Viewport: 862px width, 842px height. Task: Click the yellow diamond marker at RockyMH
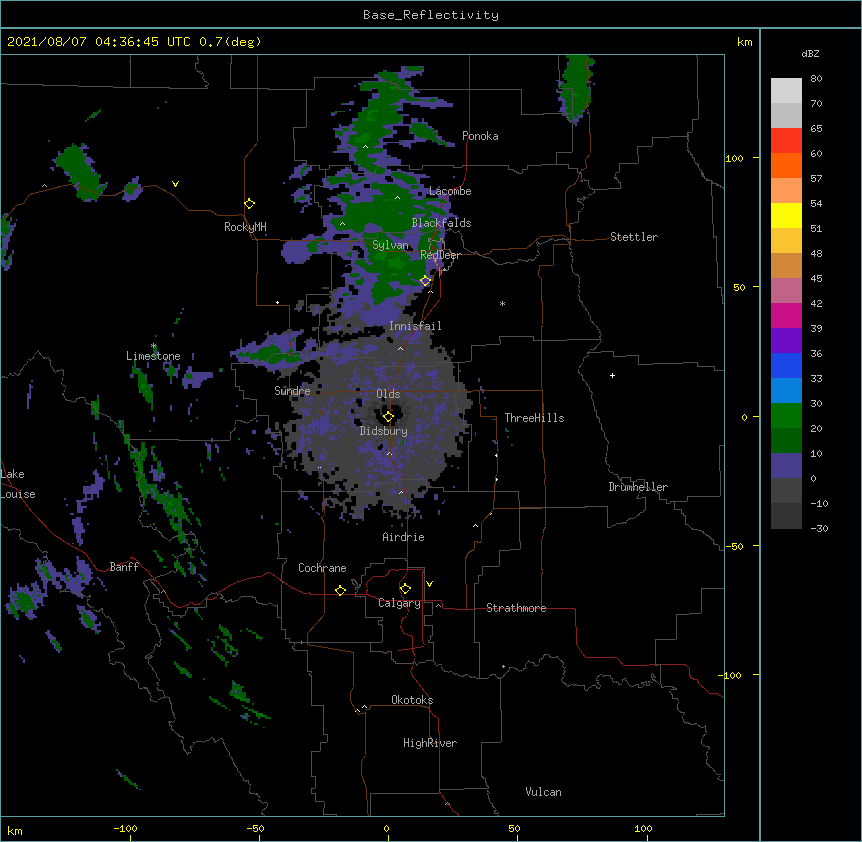tap(249, 204)
